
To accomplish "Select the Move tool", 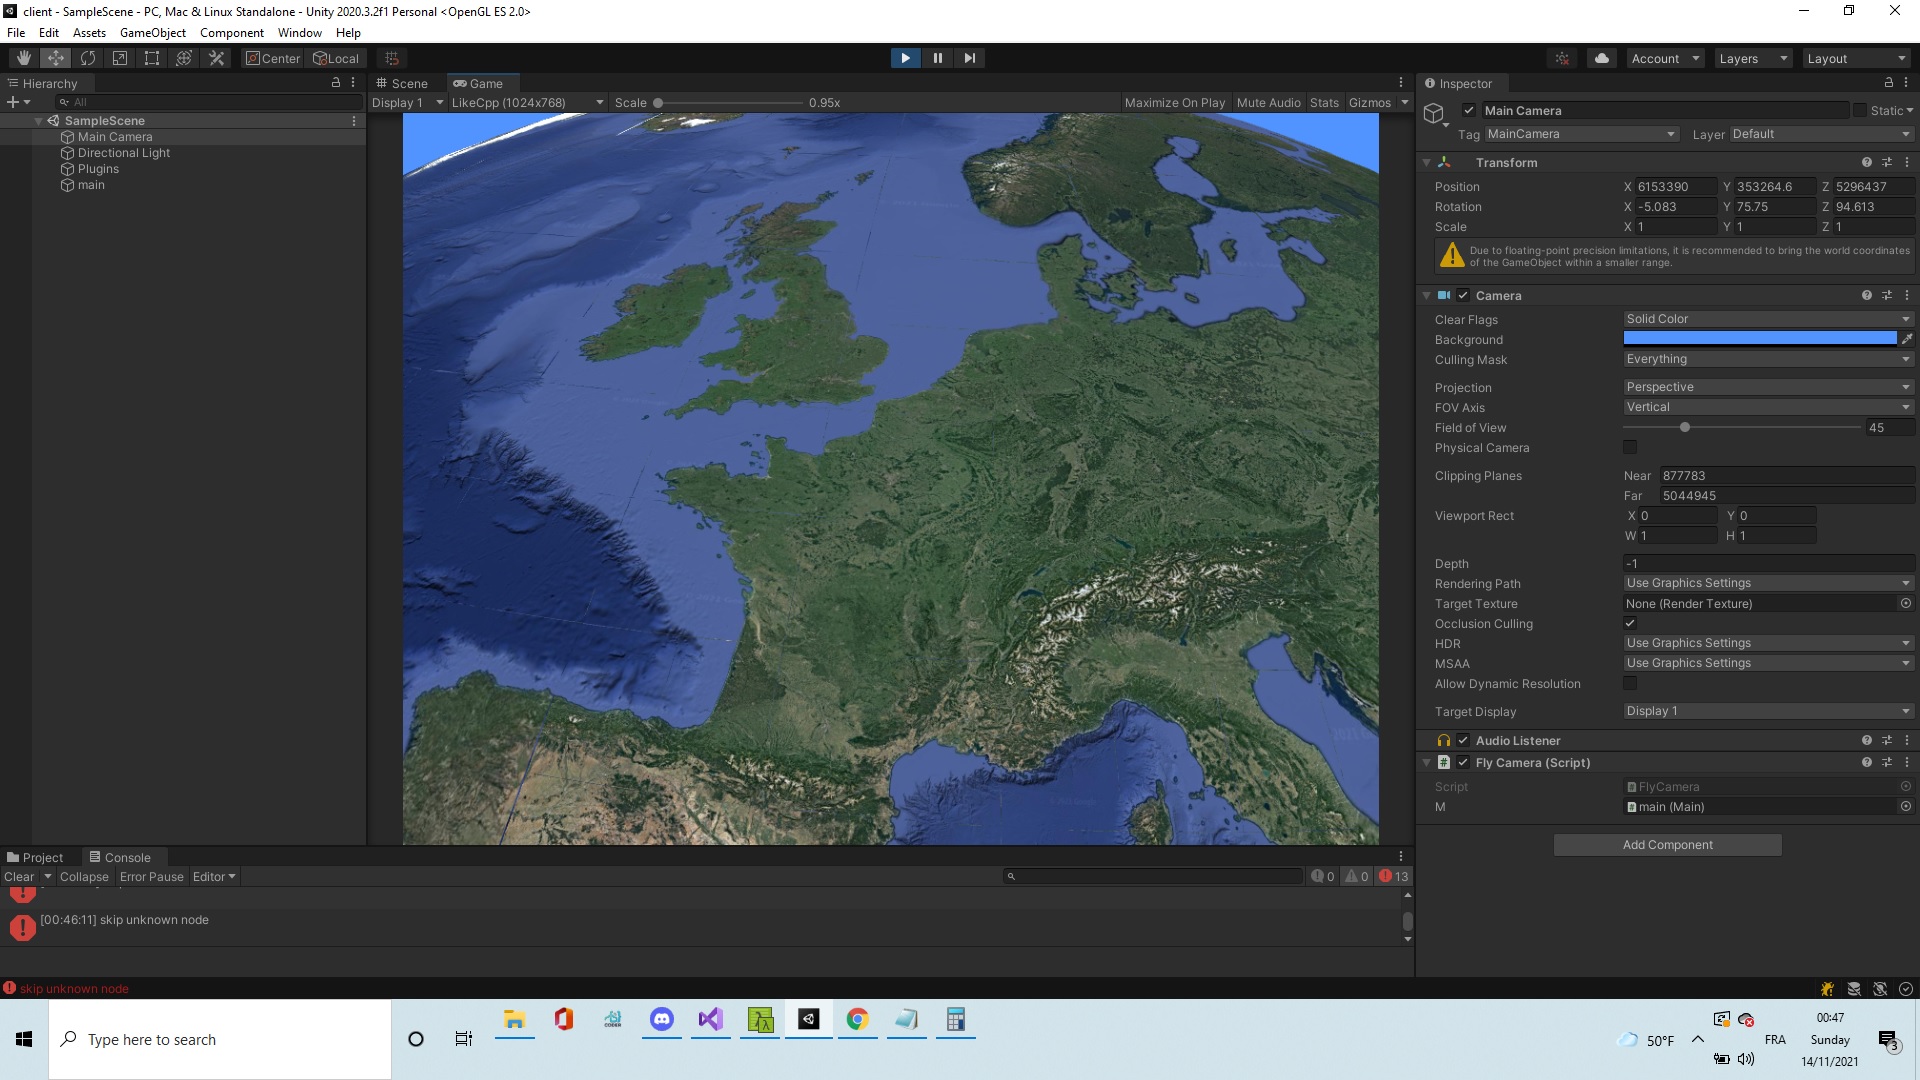I will pos(56,58).
